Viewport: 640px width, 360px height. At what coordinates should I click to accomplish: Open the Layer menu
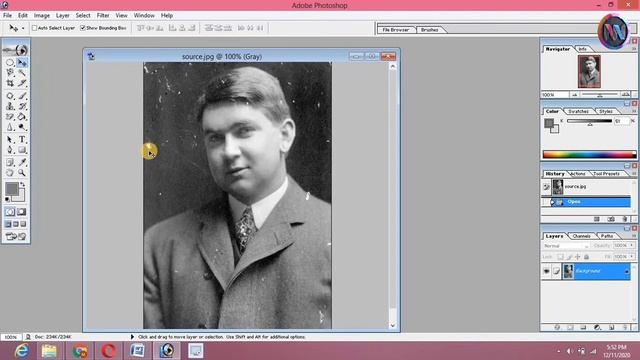point(62,16)
